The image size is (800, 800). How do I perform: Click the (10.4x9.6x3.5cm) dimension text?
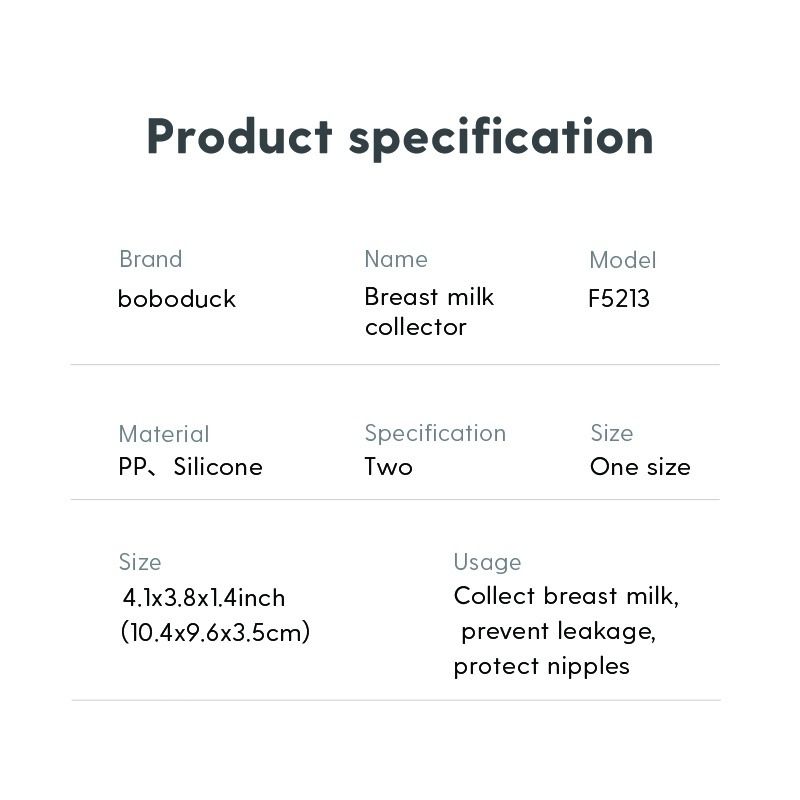[215, 632]
